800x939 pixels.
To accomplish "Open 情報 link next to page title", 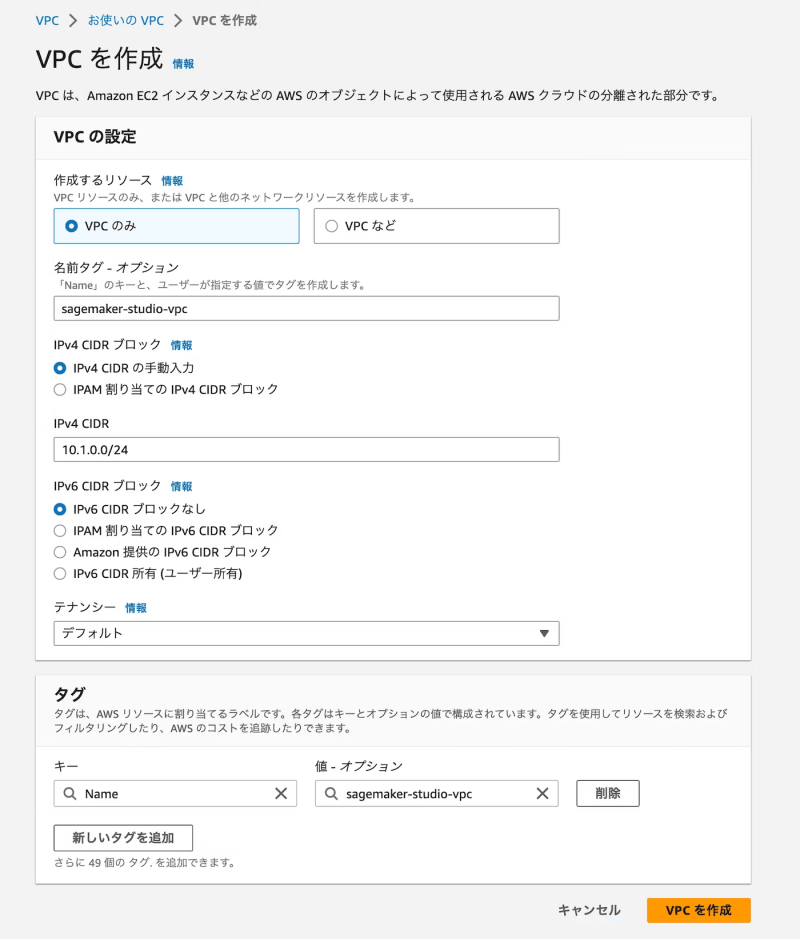I will coord(183,63).
